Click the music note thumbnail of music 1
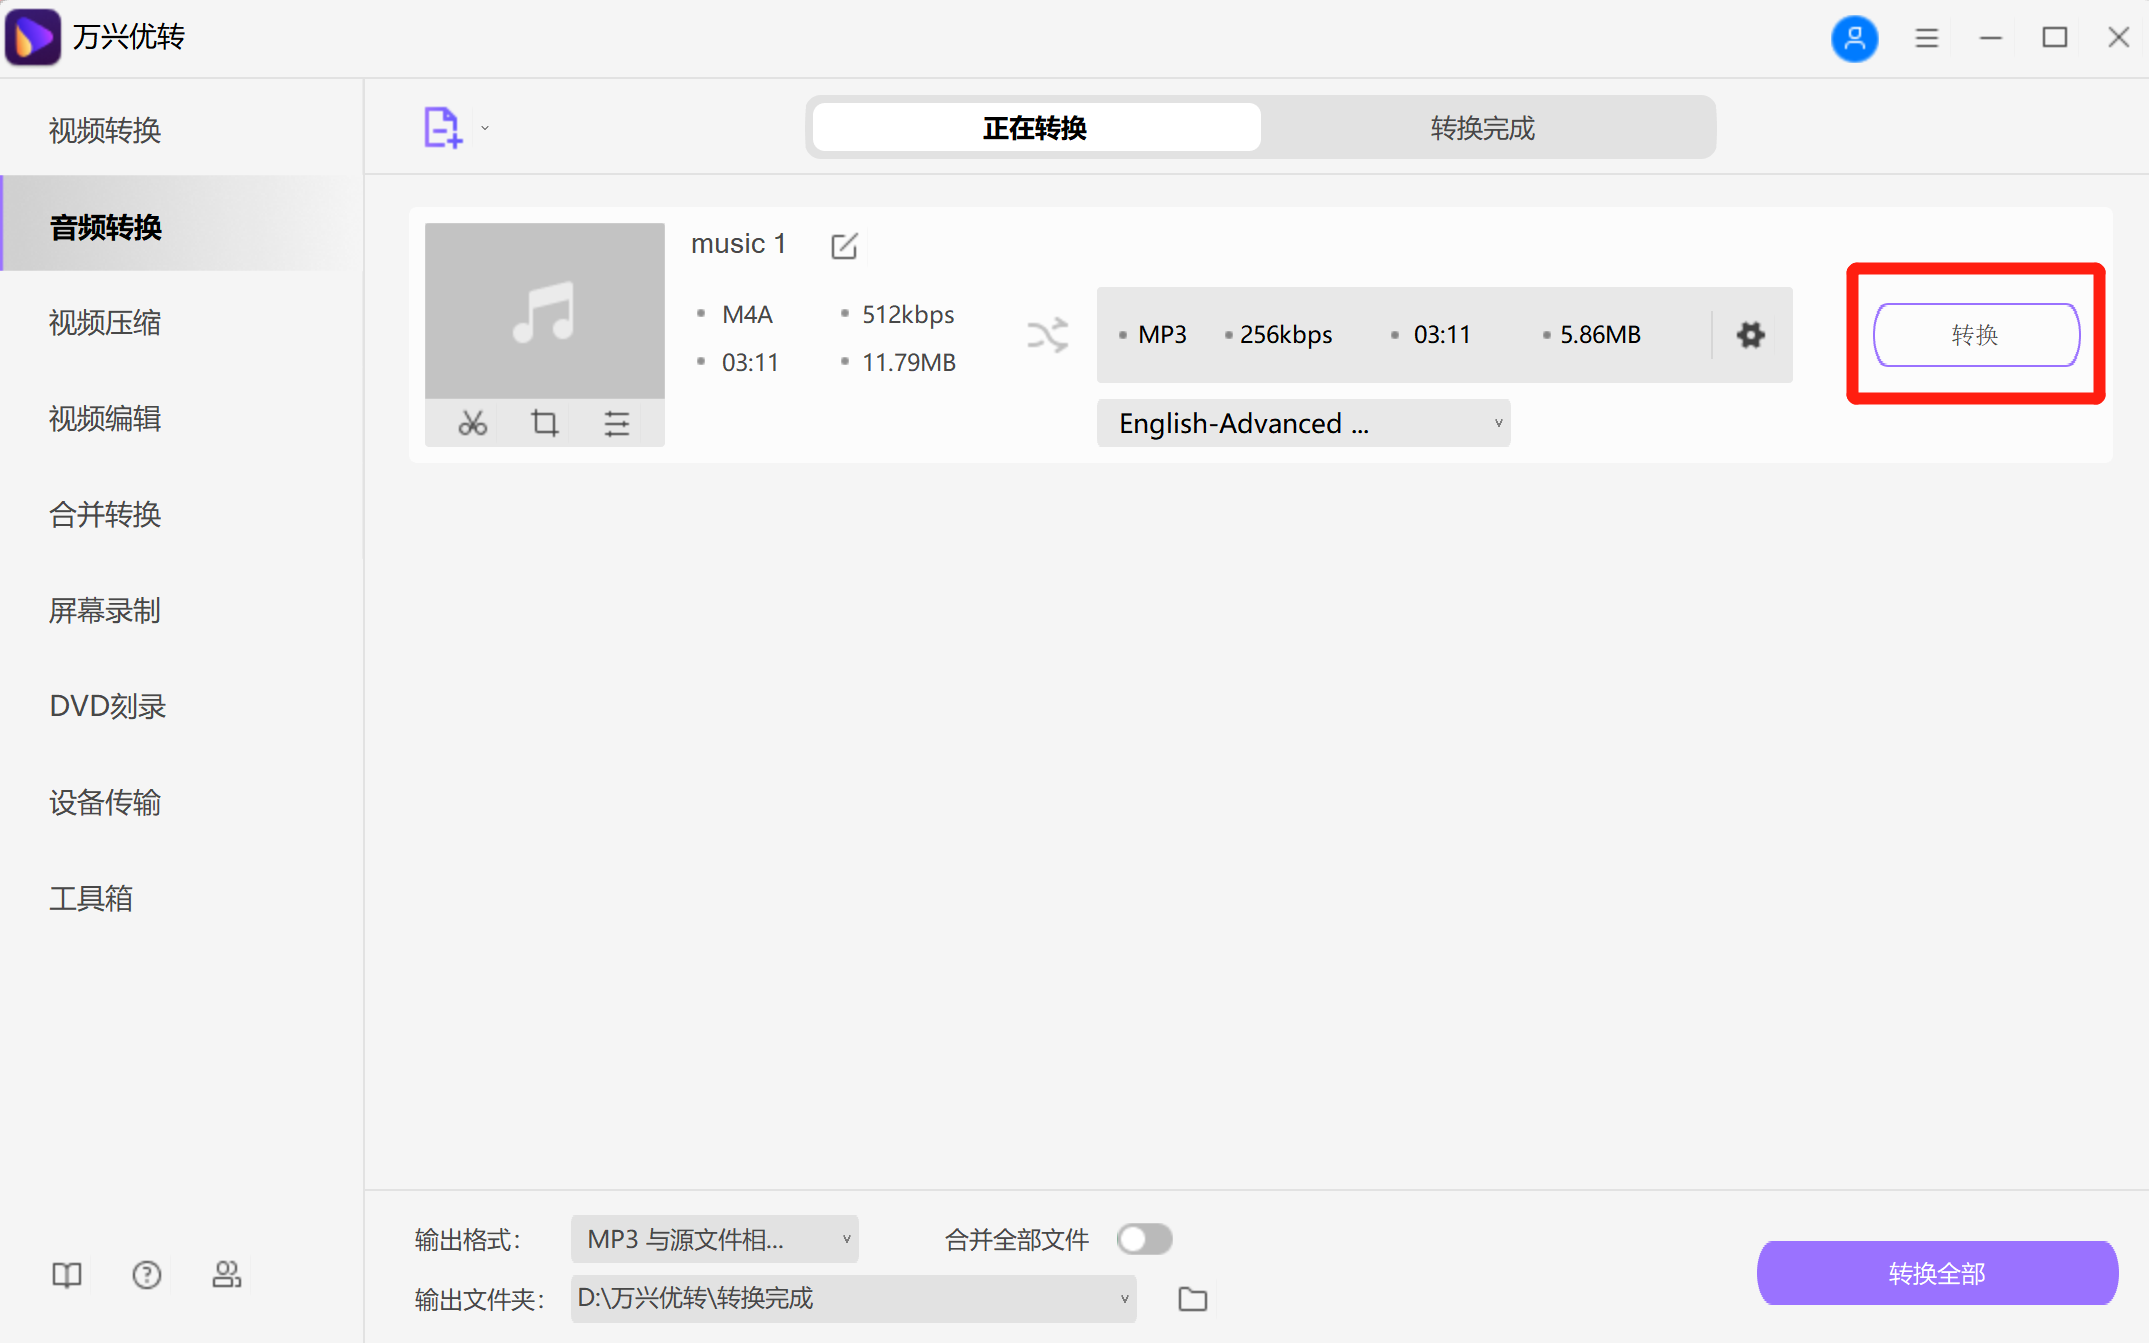The width and height of the screenshot is (2149, 1343). click(544, 310)
